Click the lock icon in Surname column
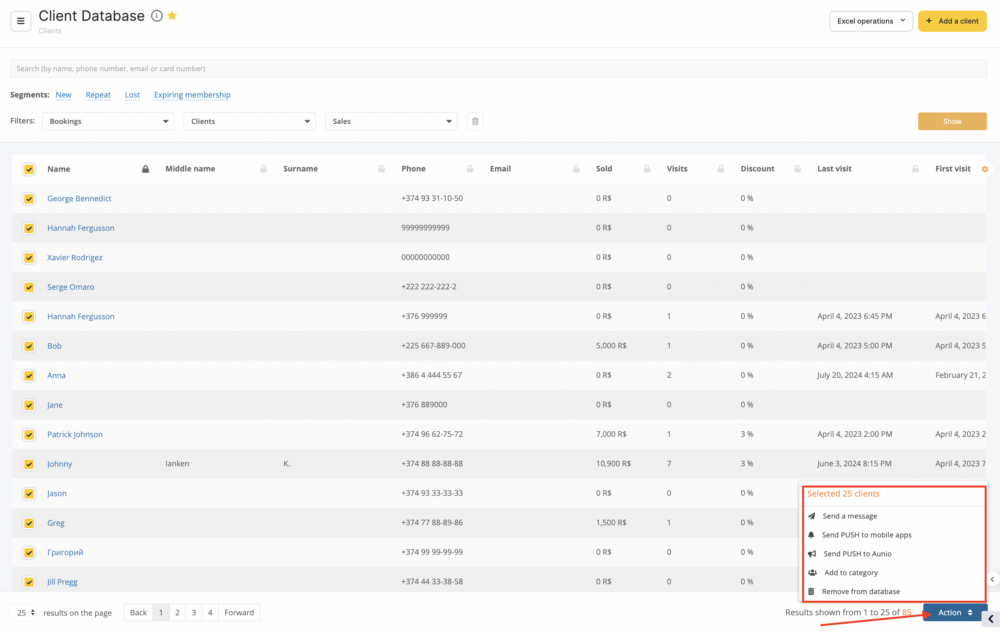Image resolution: width=1000 pixels, height=633 pixels. (x=381, y=169)
